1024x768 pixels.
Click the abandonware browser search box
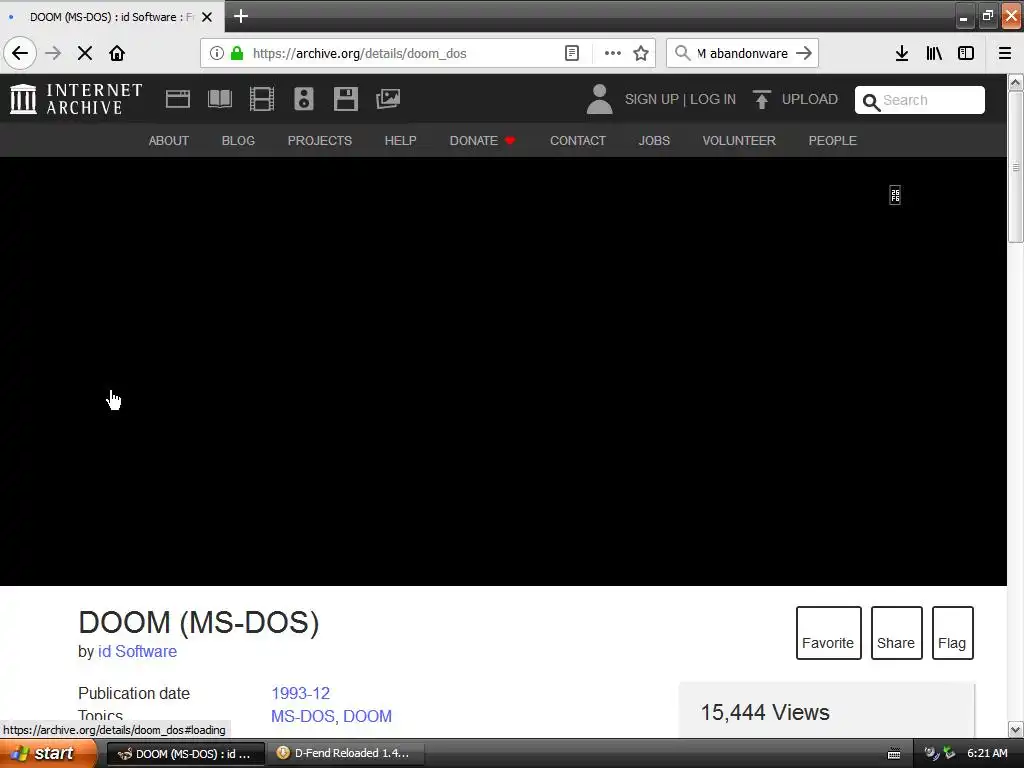tap(742, 53)
